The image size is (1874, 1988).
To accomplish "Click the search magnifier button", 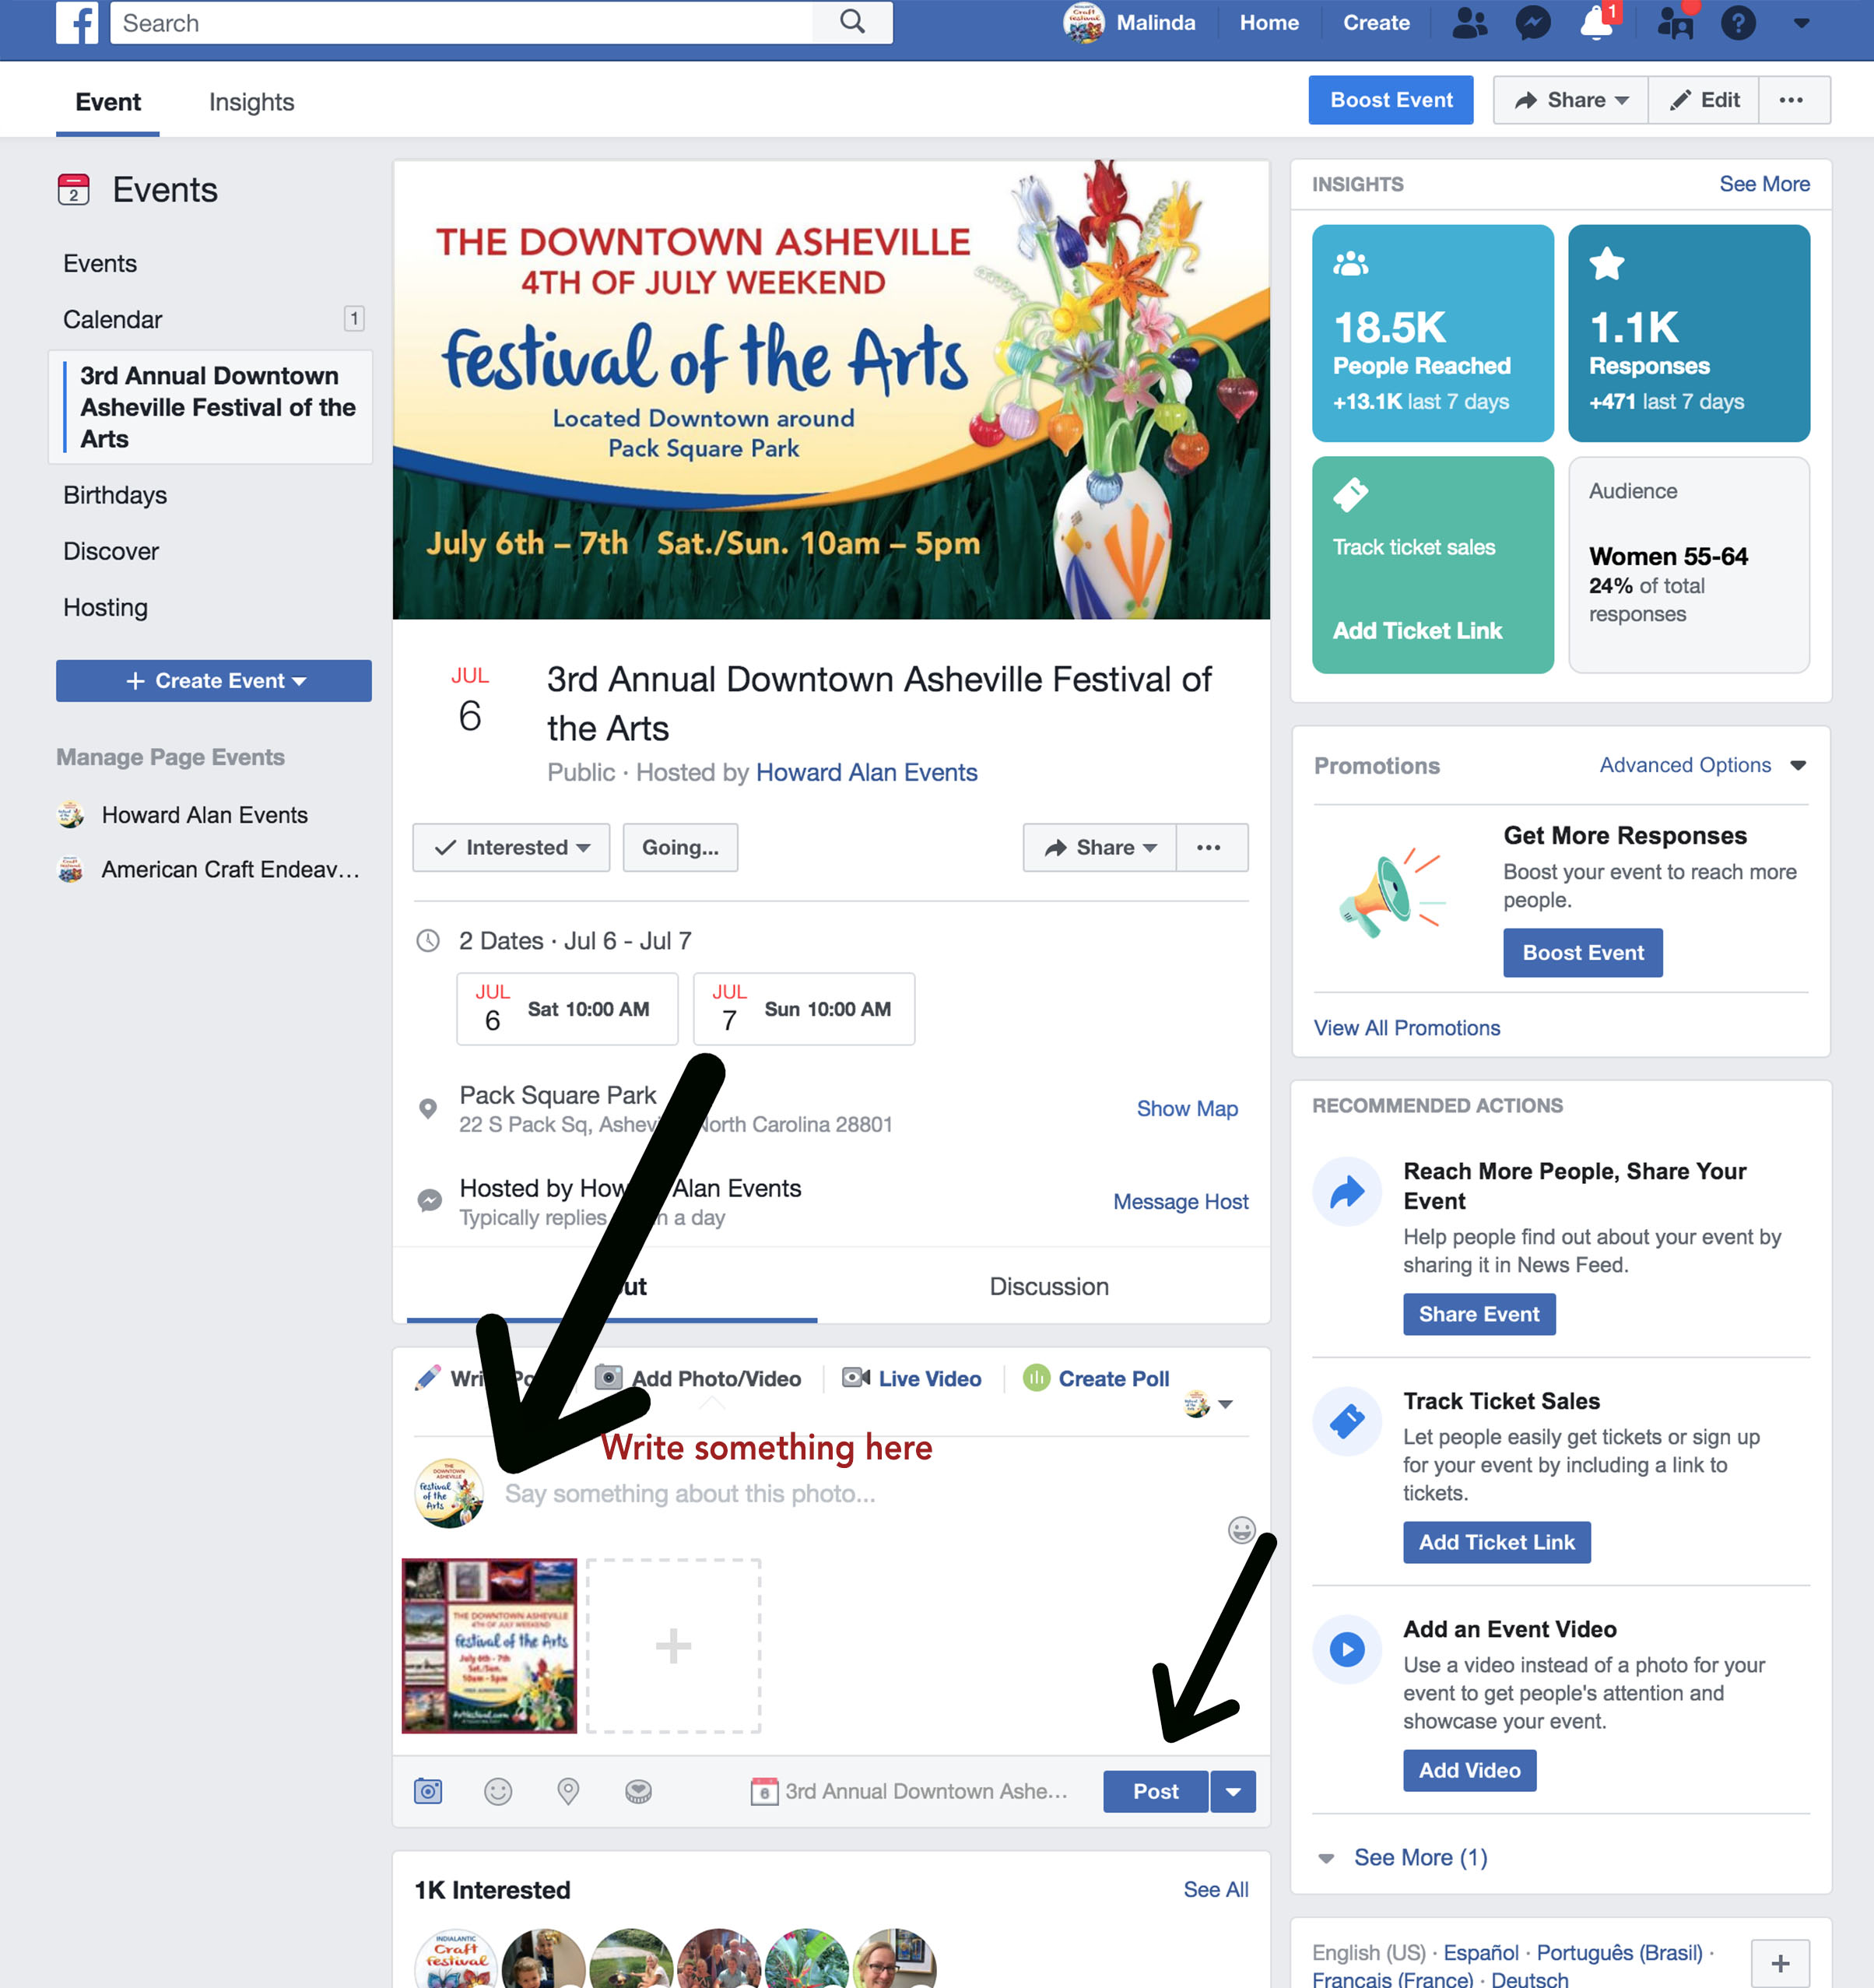I will pos(852,22).
